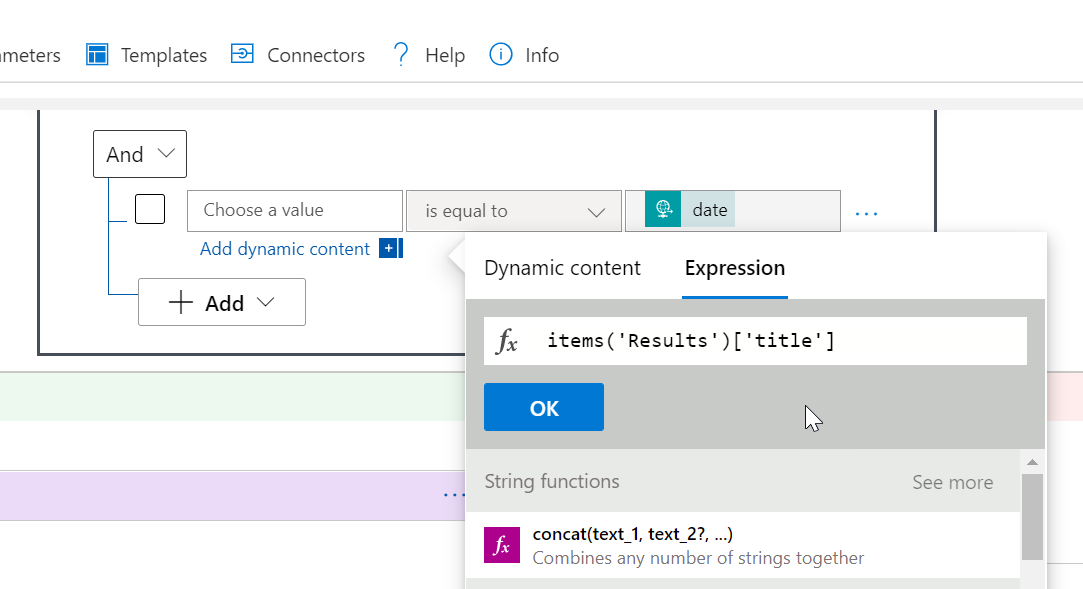Open the condition row ellipsis menu

coord(866,213)
